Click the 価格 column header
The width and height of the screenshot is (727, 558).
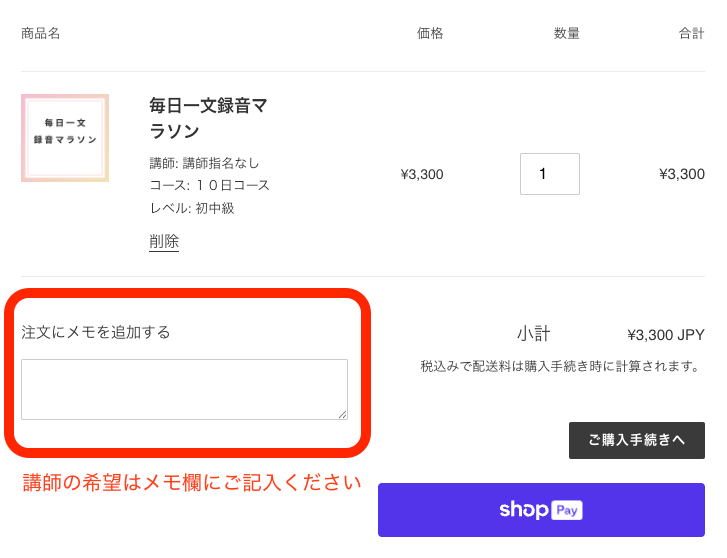pyautogui.click(x=430, y=33)
